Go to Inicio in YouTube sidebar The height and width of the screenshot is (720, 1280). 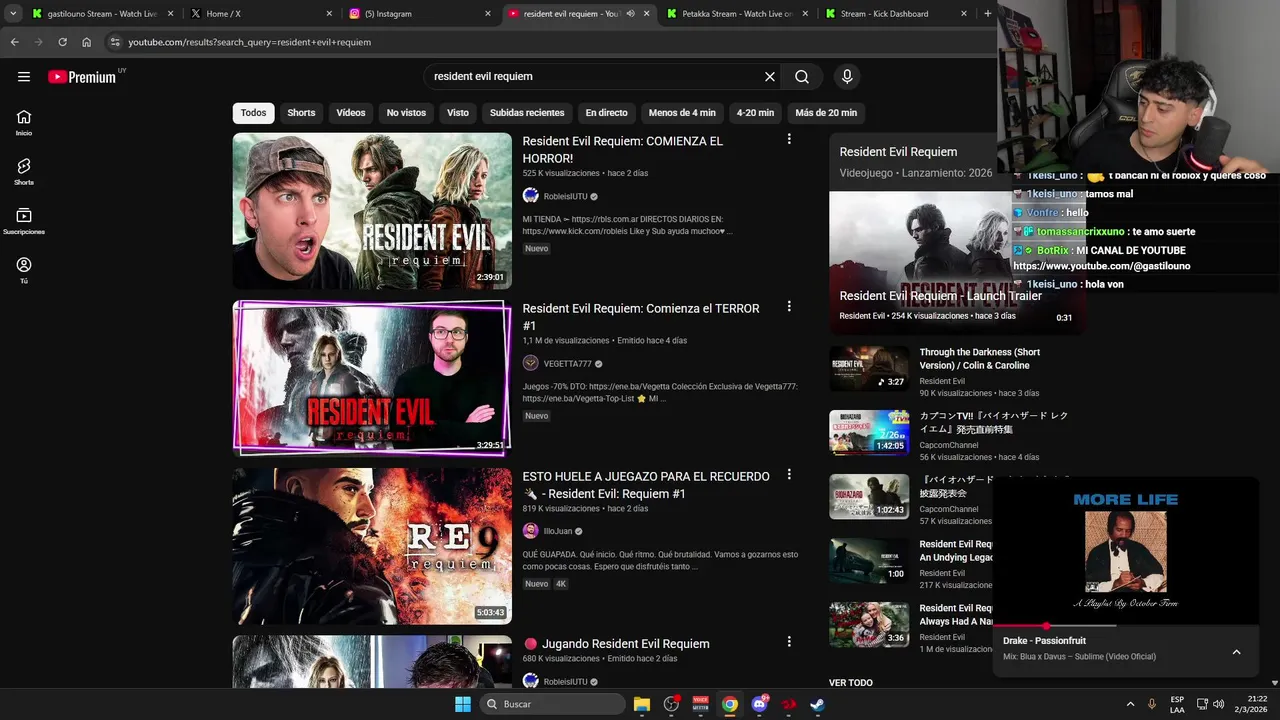pyautogui.click(x=24, y=122)
